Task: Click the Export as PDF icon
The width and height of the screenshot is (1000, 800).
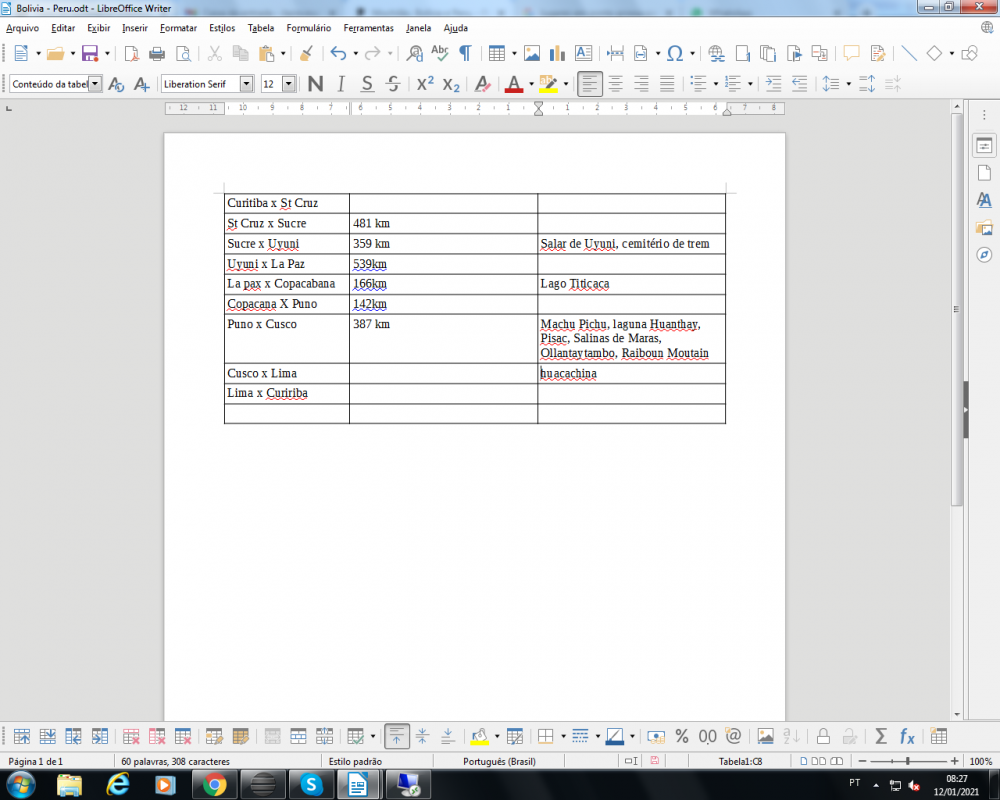Action: click(x=131, y=54)
